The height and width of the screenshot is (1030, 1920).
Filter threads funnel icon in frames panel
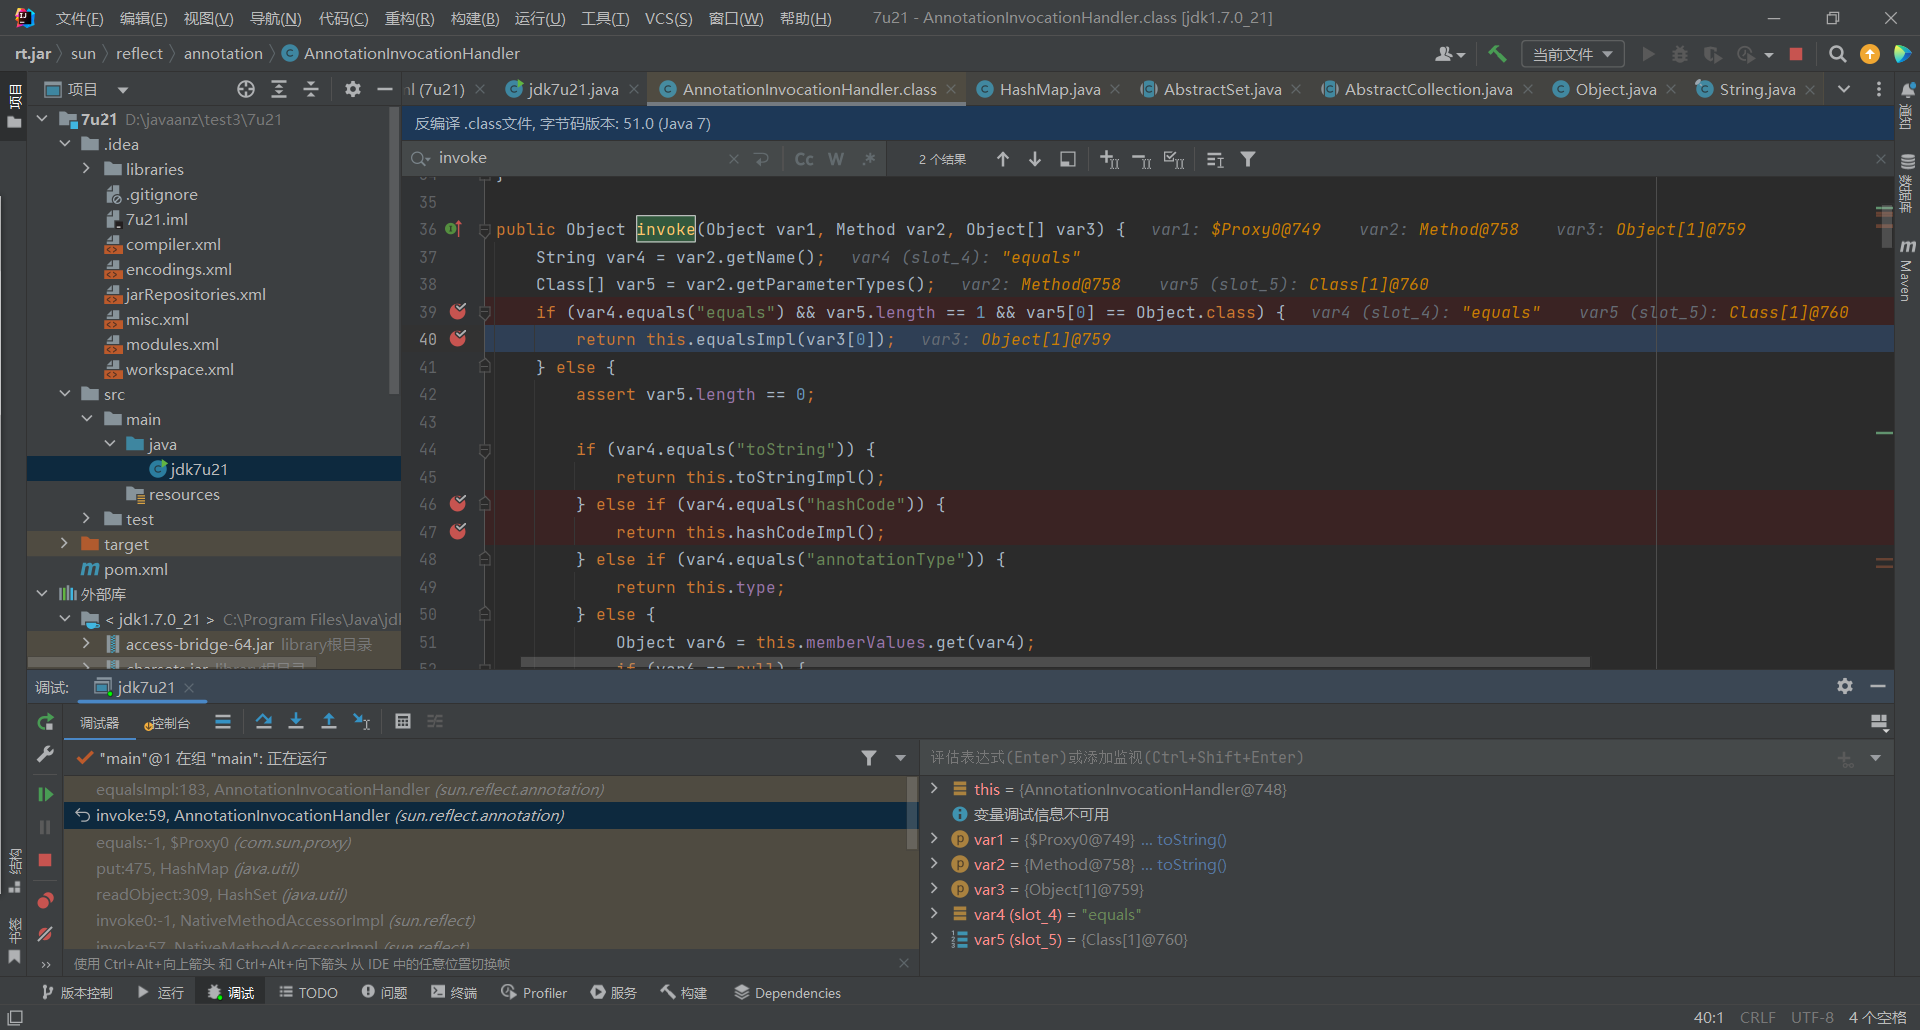point(869,758)
